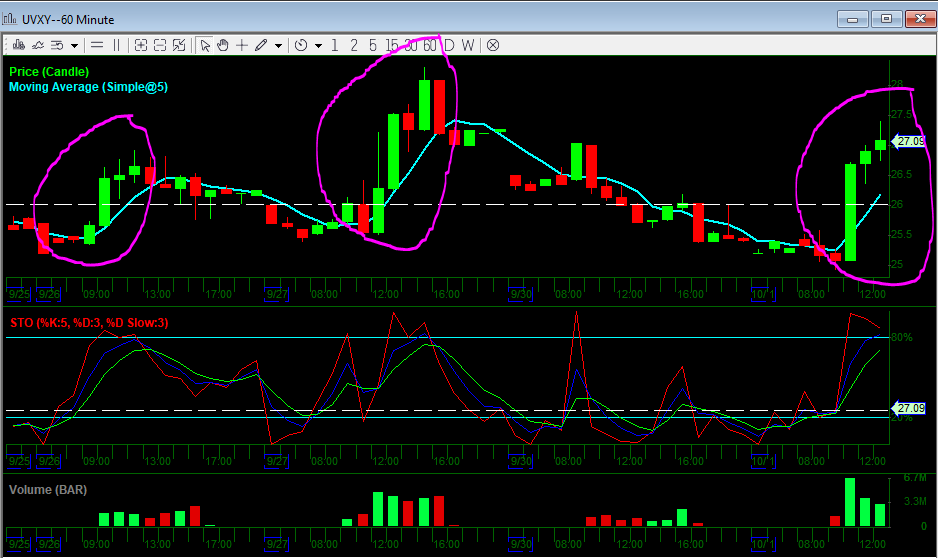Click the 27.09 marker in stochastic panel
This screenshot has height=558, width=938.
(909, 408)
